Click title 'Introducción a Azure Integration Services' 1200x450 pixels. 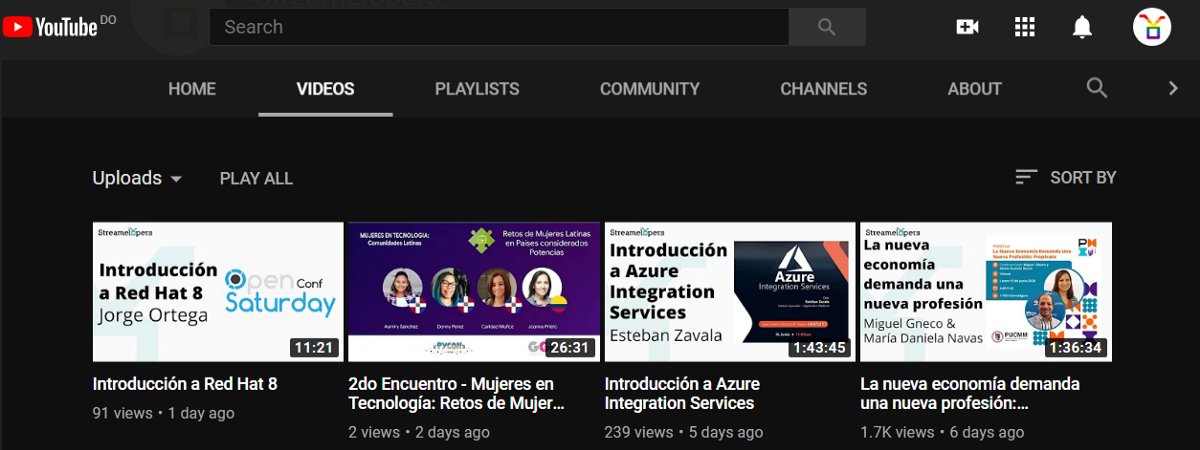point(682,394)
